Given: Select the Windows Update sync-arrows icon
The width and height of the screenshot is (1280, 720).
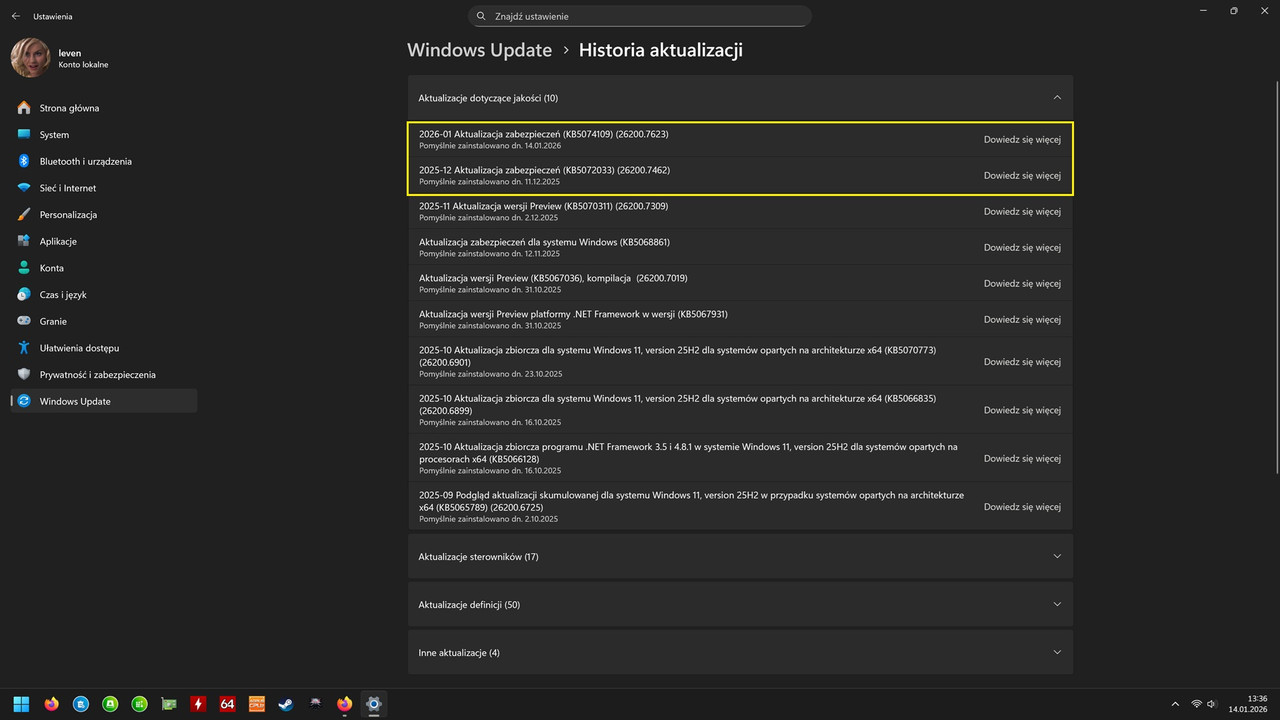Looking at the screenshot, I should tap(24, 401).
